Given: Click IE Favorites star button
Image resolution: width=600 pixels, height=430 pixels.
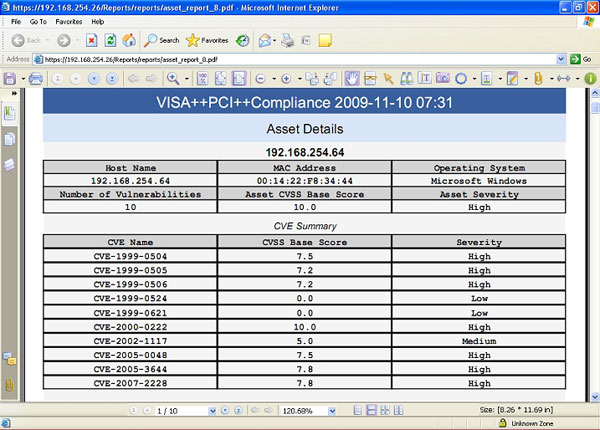Looking at the screenshot, I should 207,41.
